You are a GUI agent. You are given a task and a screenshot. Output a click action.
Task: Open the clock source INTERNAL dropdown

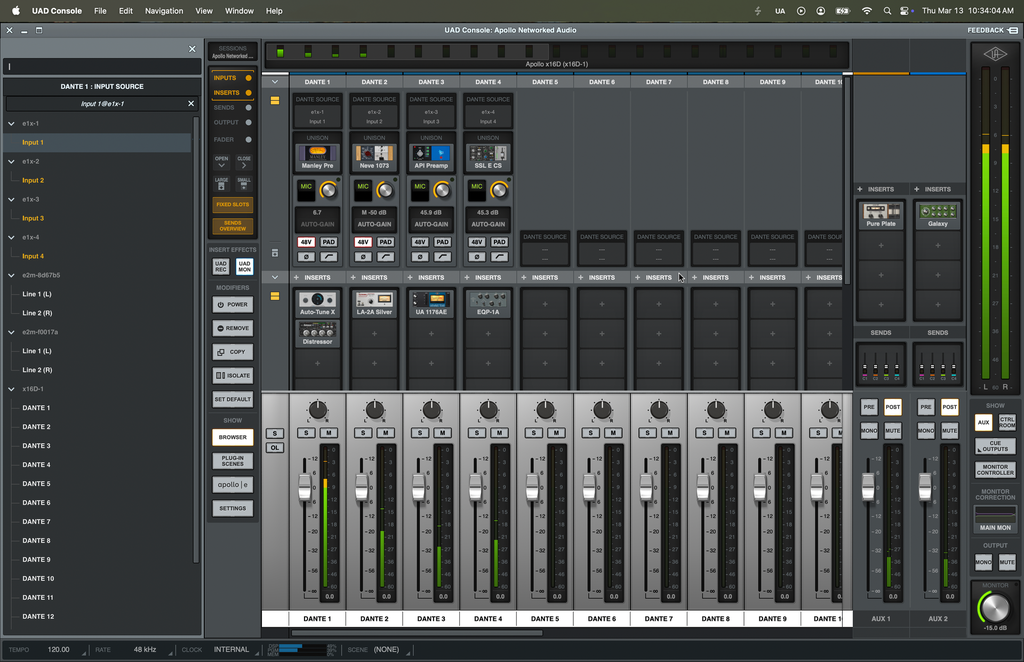tap(231, 650)
